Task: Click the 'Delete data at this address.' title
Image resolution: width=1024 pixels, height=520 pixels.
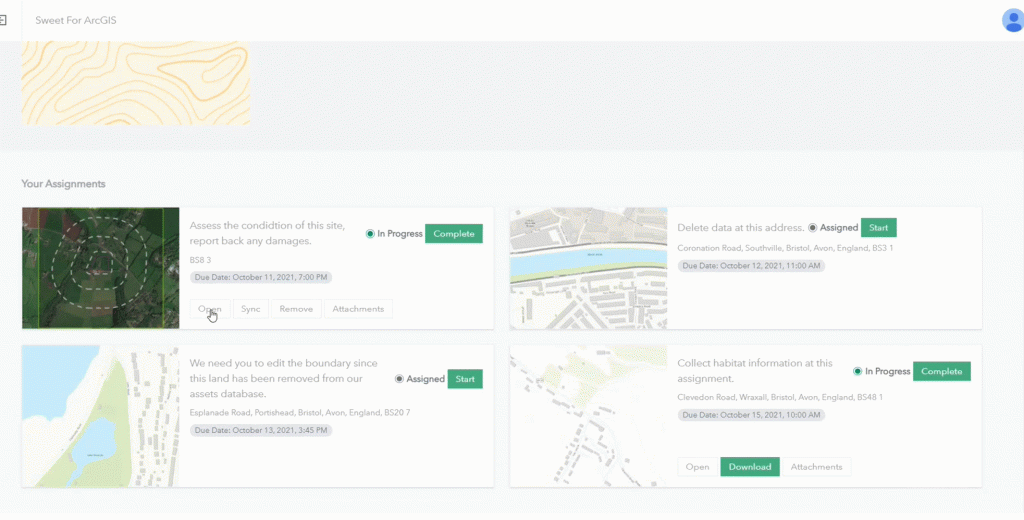Action: 741,228
